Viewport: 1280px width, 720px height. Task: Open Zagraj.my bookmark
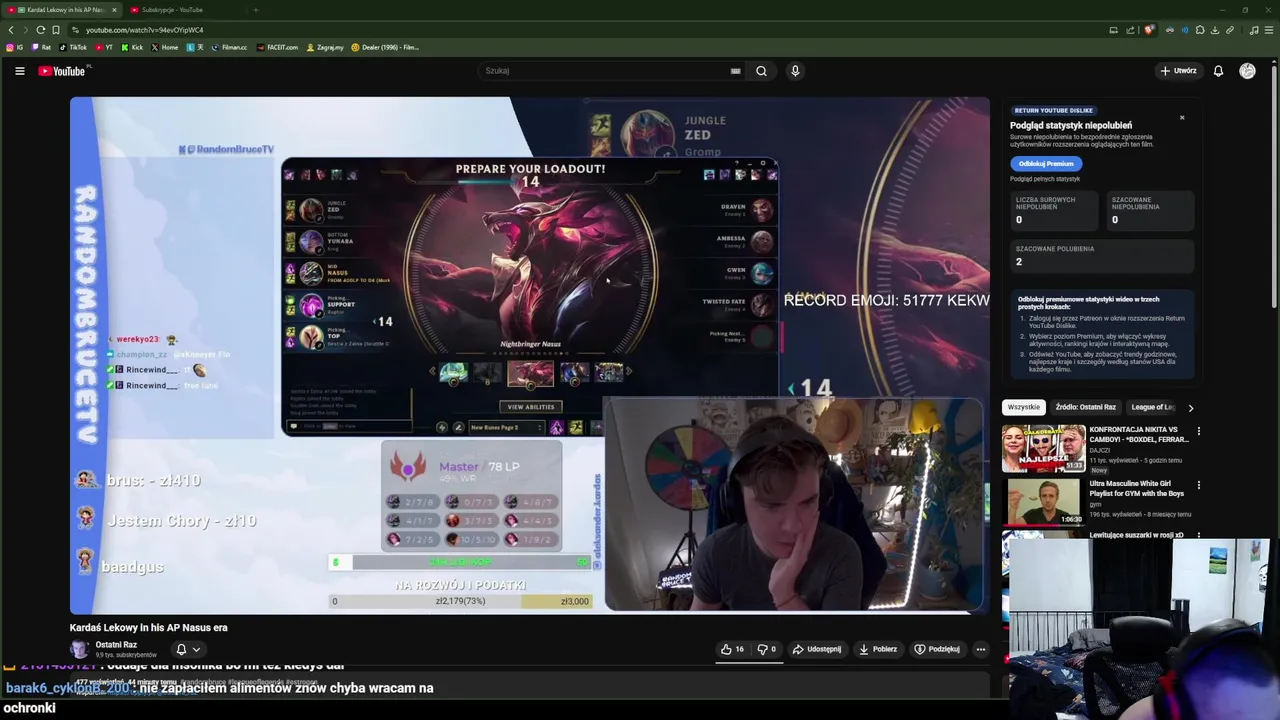tap(325, 47)
